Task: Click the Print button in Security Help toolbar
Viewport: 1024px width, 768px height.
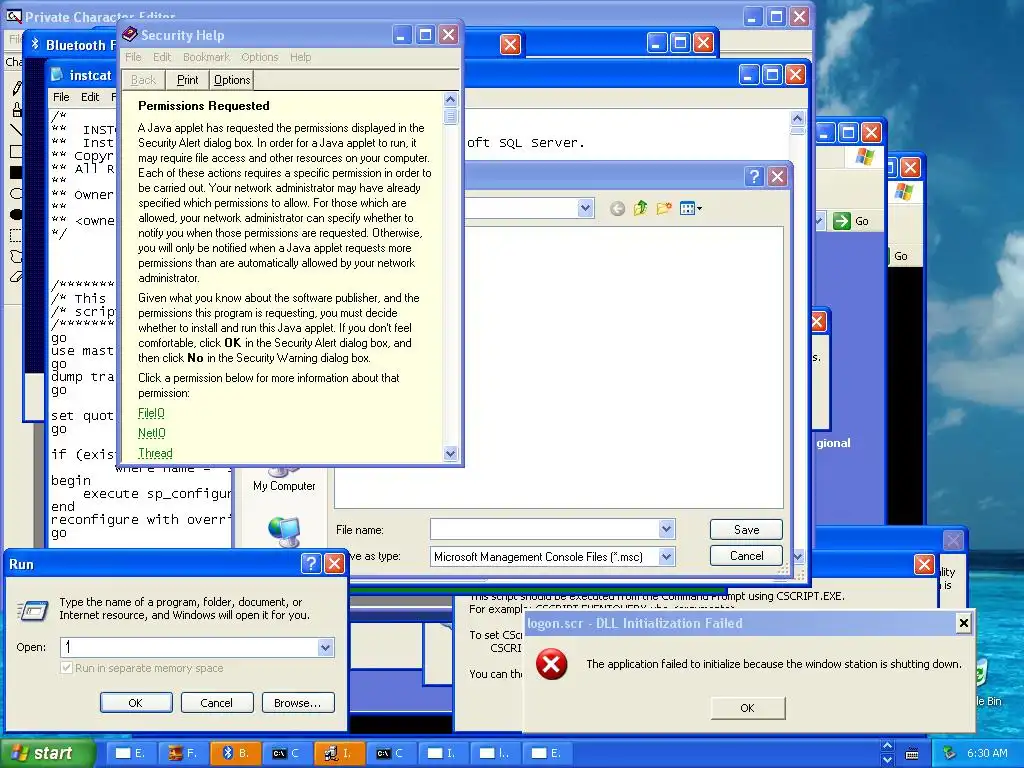Action: tap(187, 80)
